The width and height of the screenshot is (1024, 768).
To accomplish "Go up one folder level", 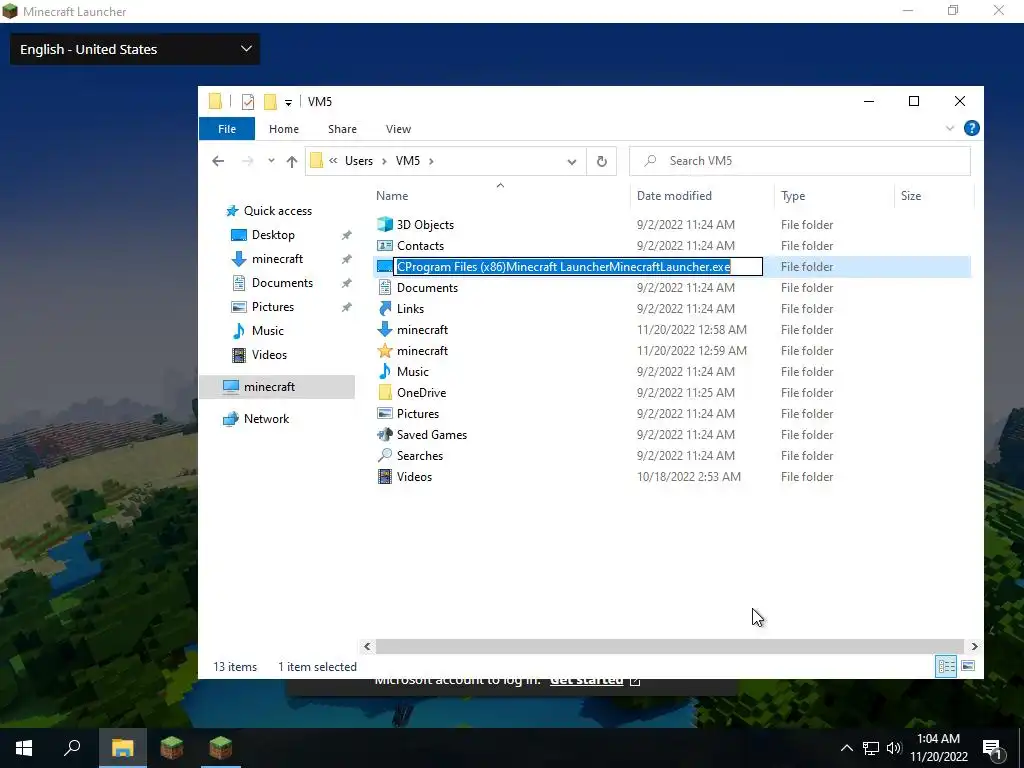I will click(x=292, y=161).
